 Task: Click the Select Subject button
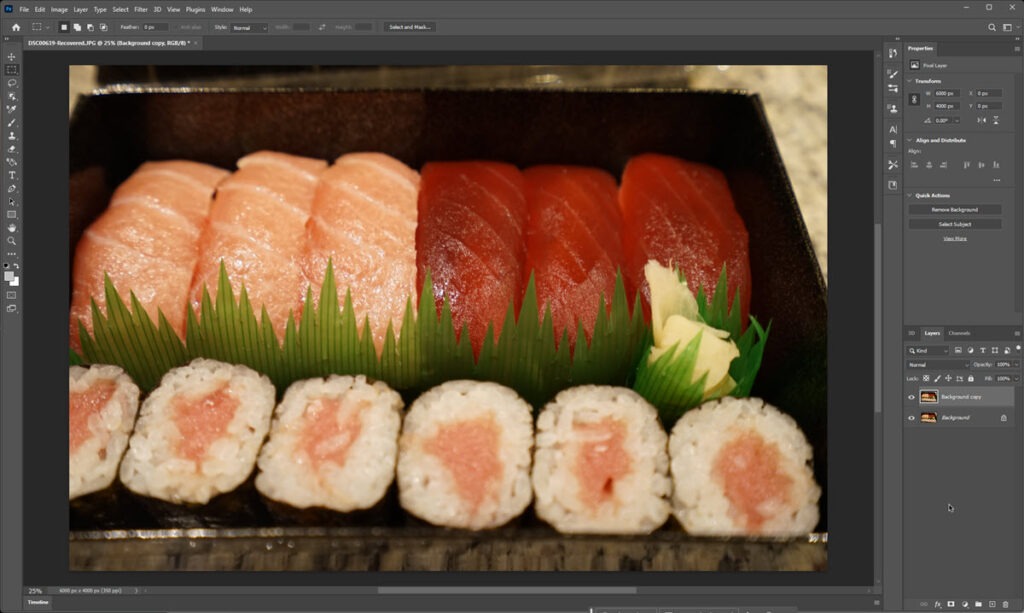[954, 224]
